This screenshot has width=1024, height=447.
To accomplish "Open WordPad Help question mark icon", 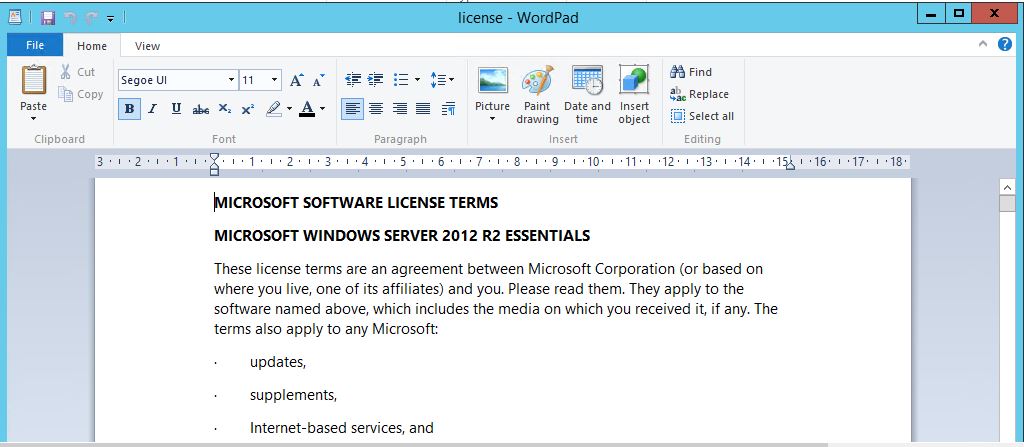I will tap(1005, 44).
